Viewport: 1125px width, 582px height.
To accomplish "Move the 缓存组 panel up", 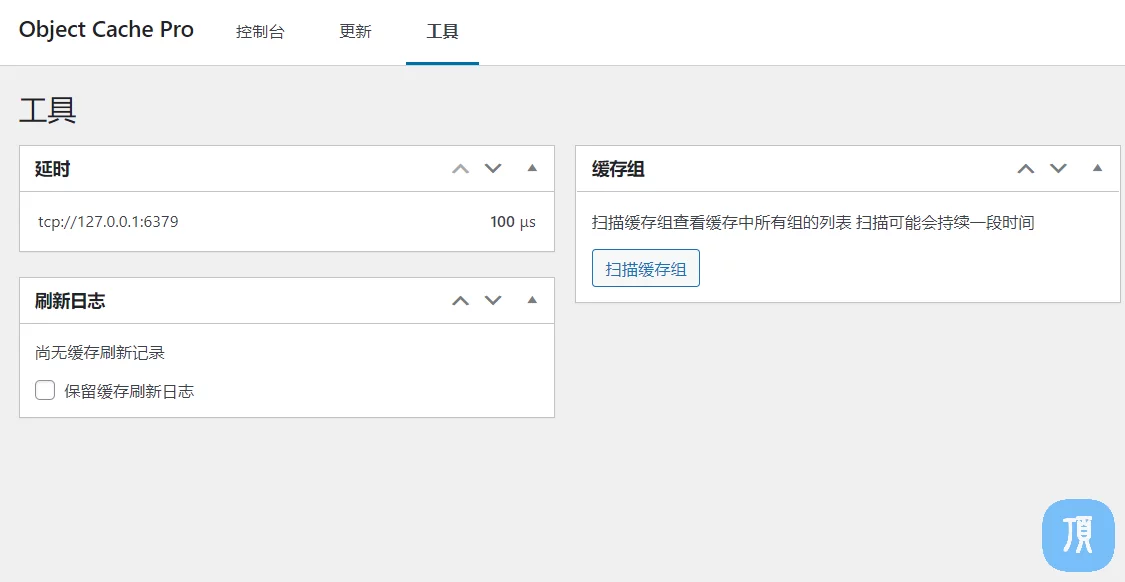I will pos(1026,169).
